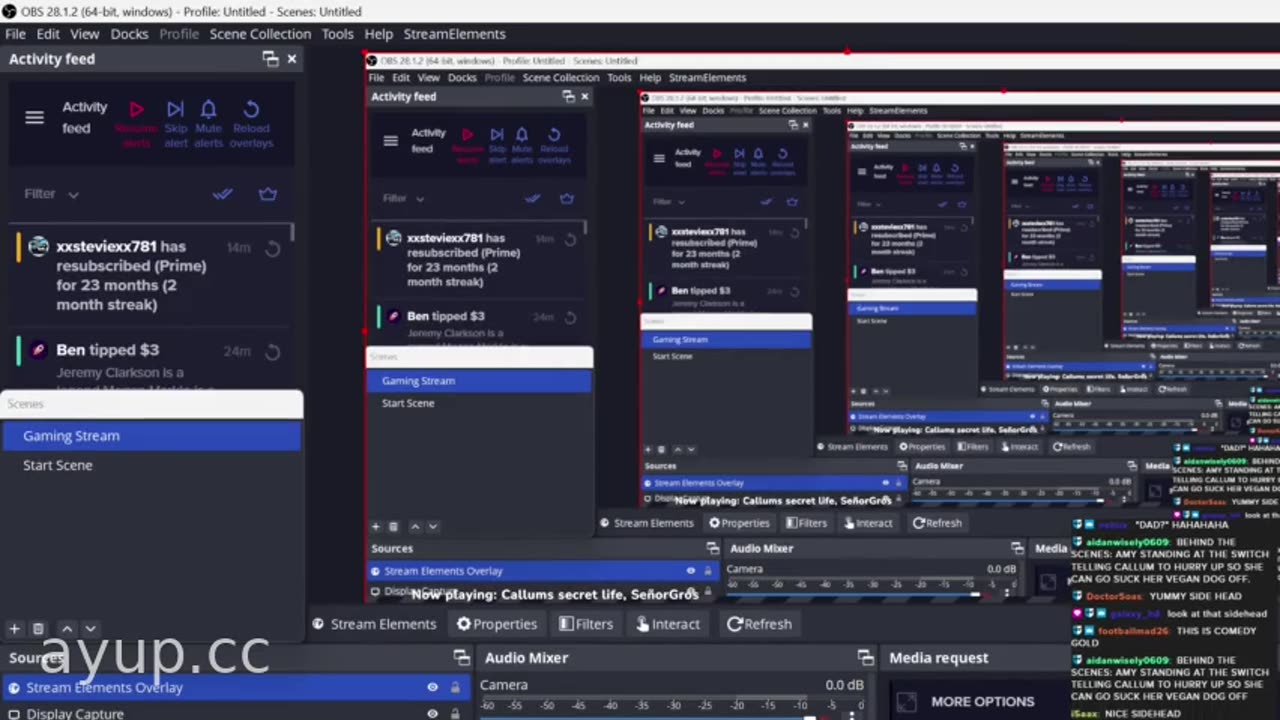Open Filters for the selected source
Image resolution: width=1280 pixels, height=720 pixels.
(x=586, y=624)
